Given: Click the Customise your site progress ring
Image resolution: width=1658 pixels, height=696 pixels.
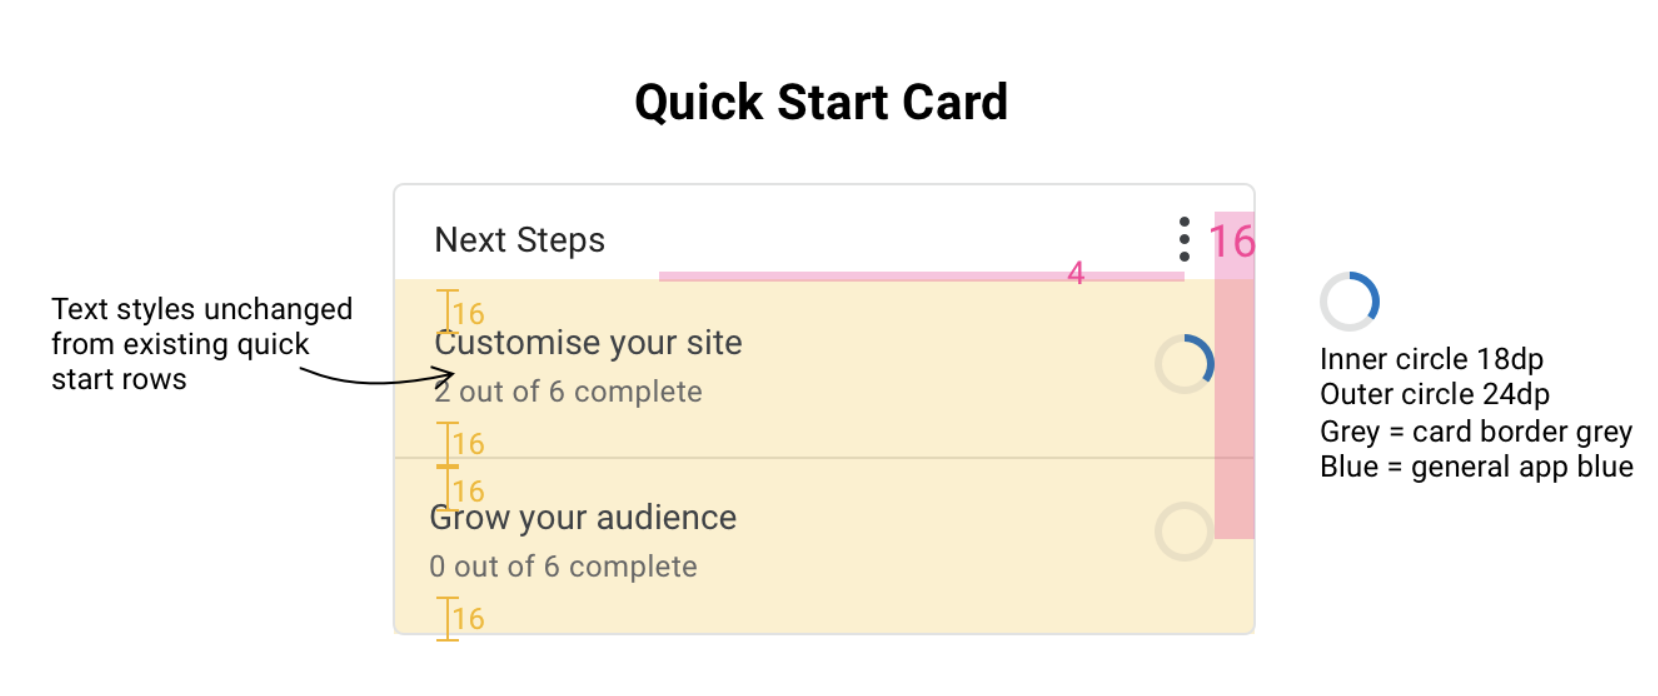Looking at the screenshot, I should point(1185,364).
